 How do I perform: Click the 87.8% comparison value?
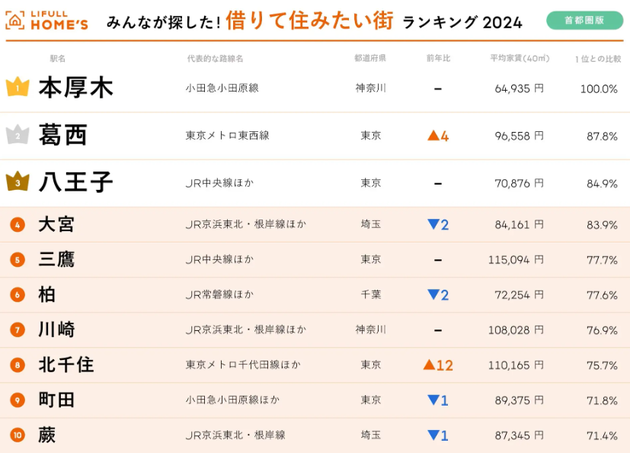click(602, 137)
